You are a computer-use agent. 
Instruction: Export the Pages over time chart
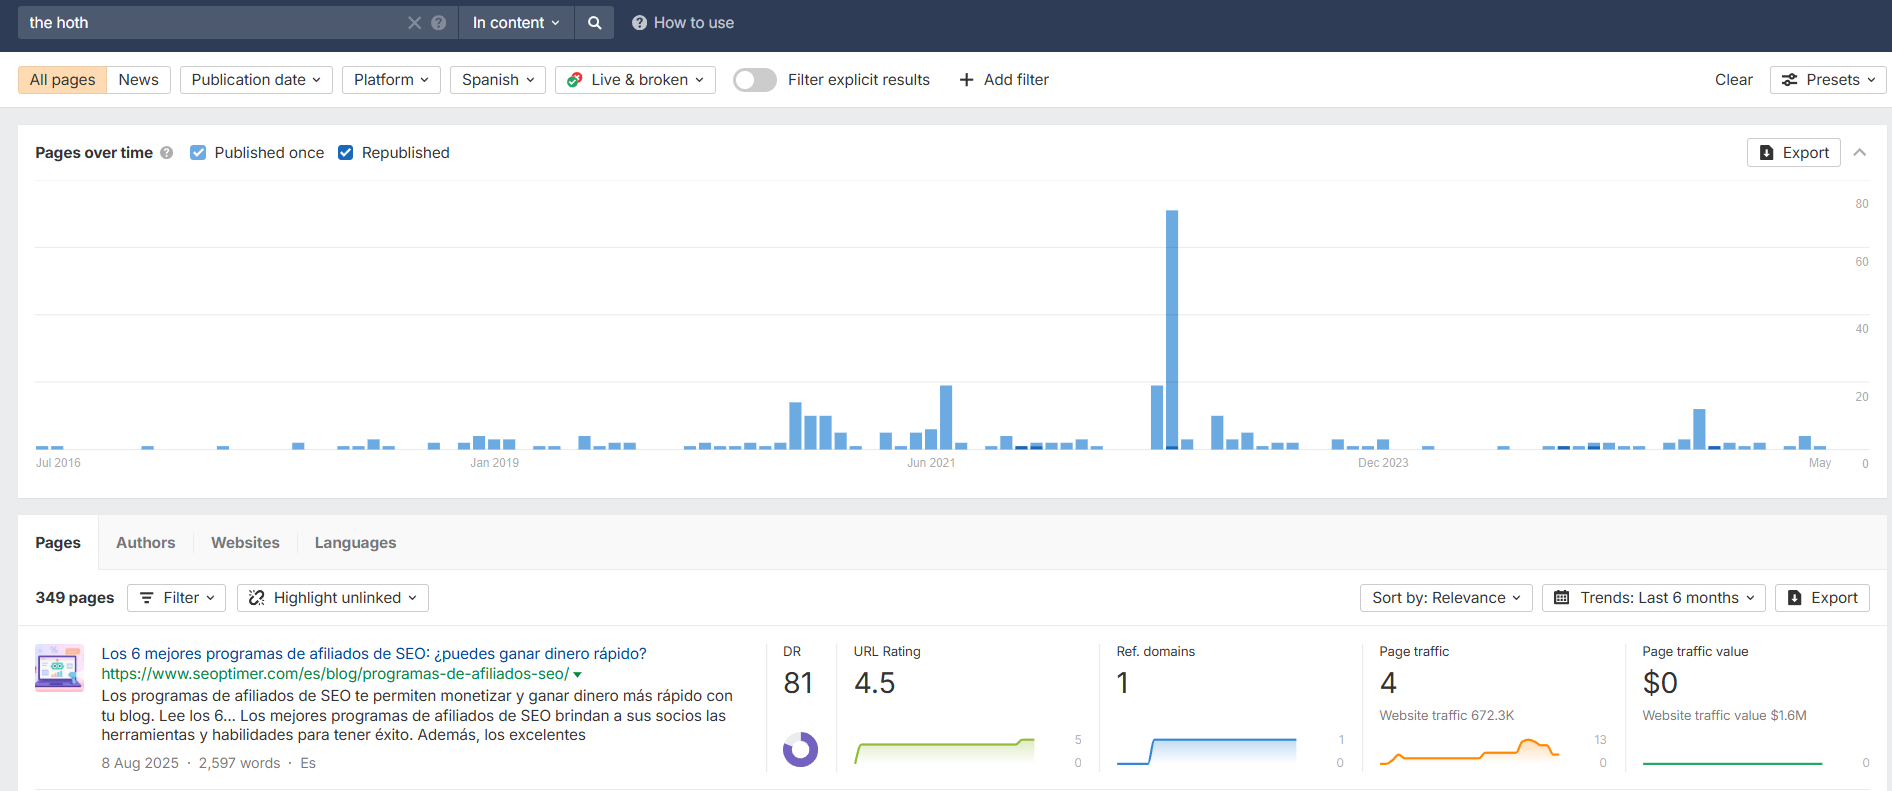[x=1794, y=153]
